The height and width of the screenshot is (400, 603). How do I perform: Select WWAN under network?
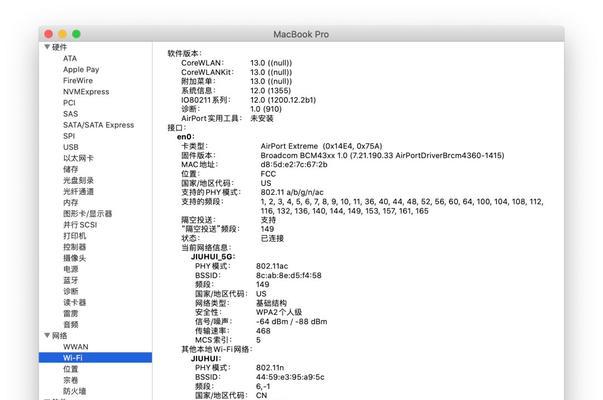tap(76, 347)
